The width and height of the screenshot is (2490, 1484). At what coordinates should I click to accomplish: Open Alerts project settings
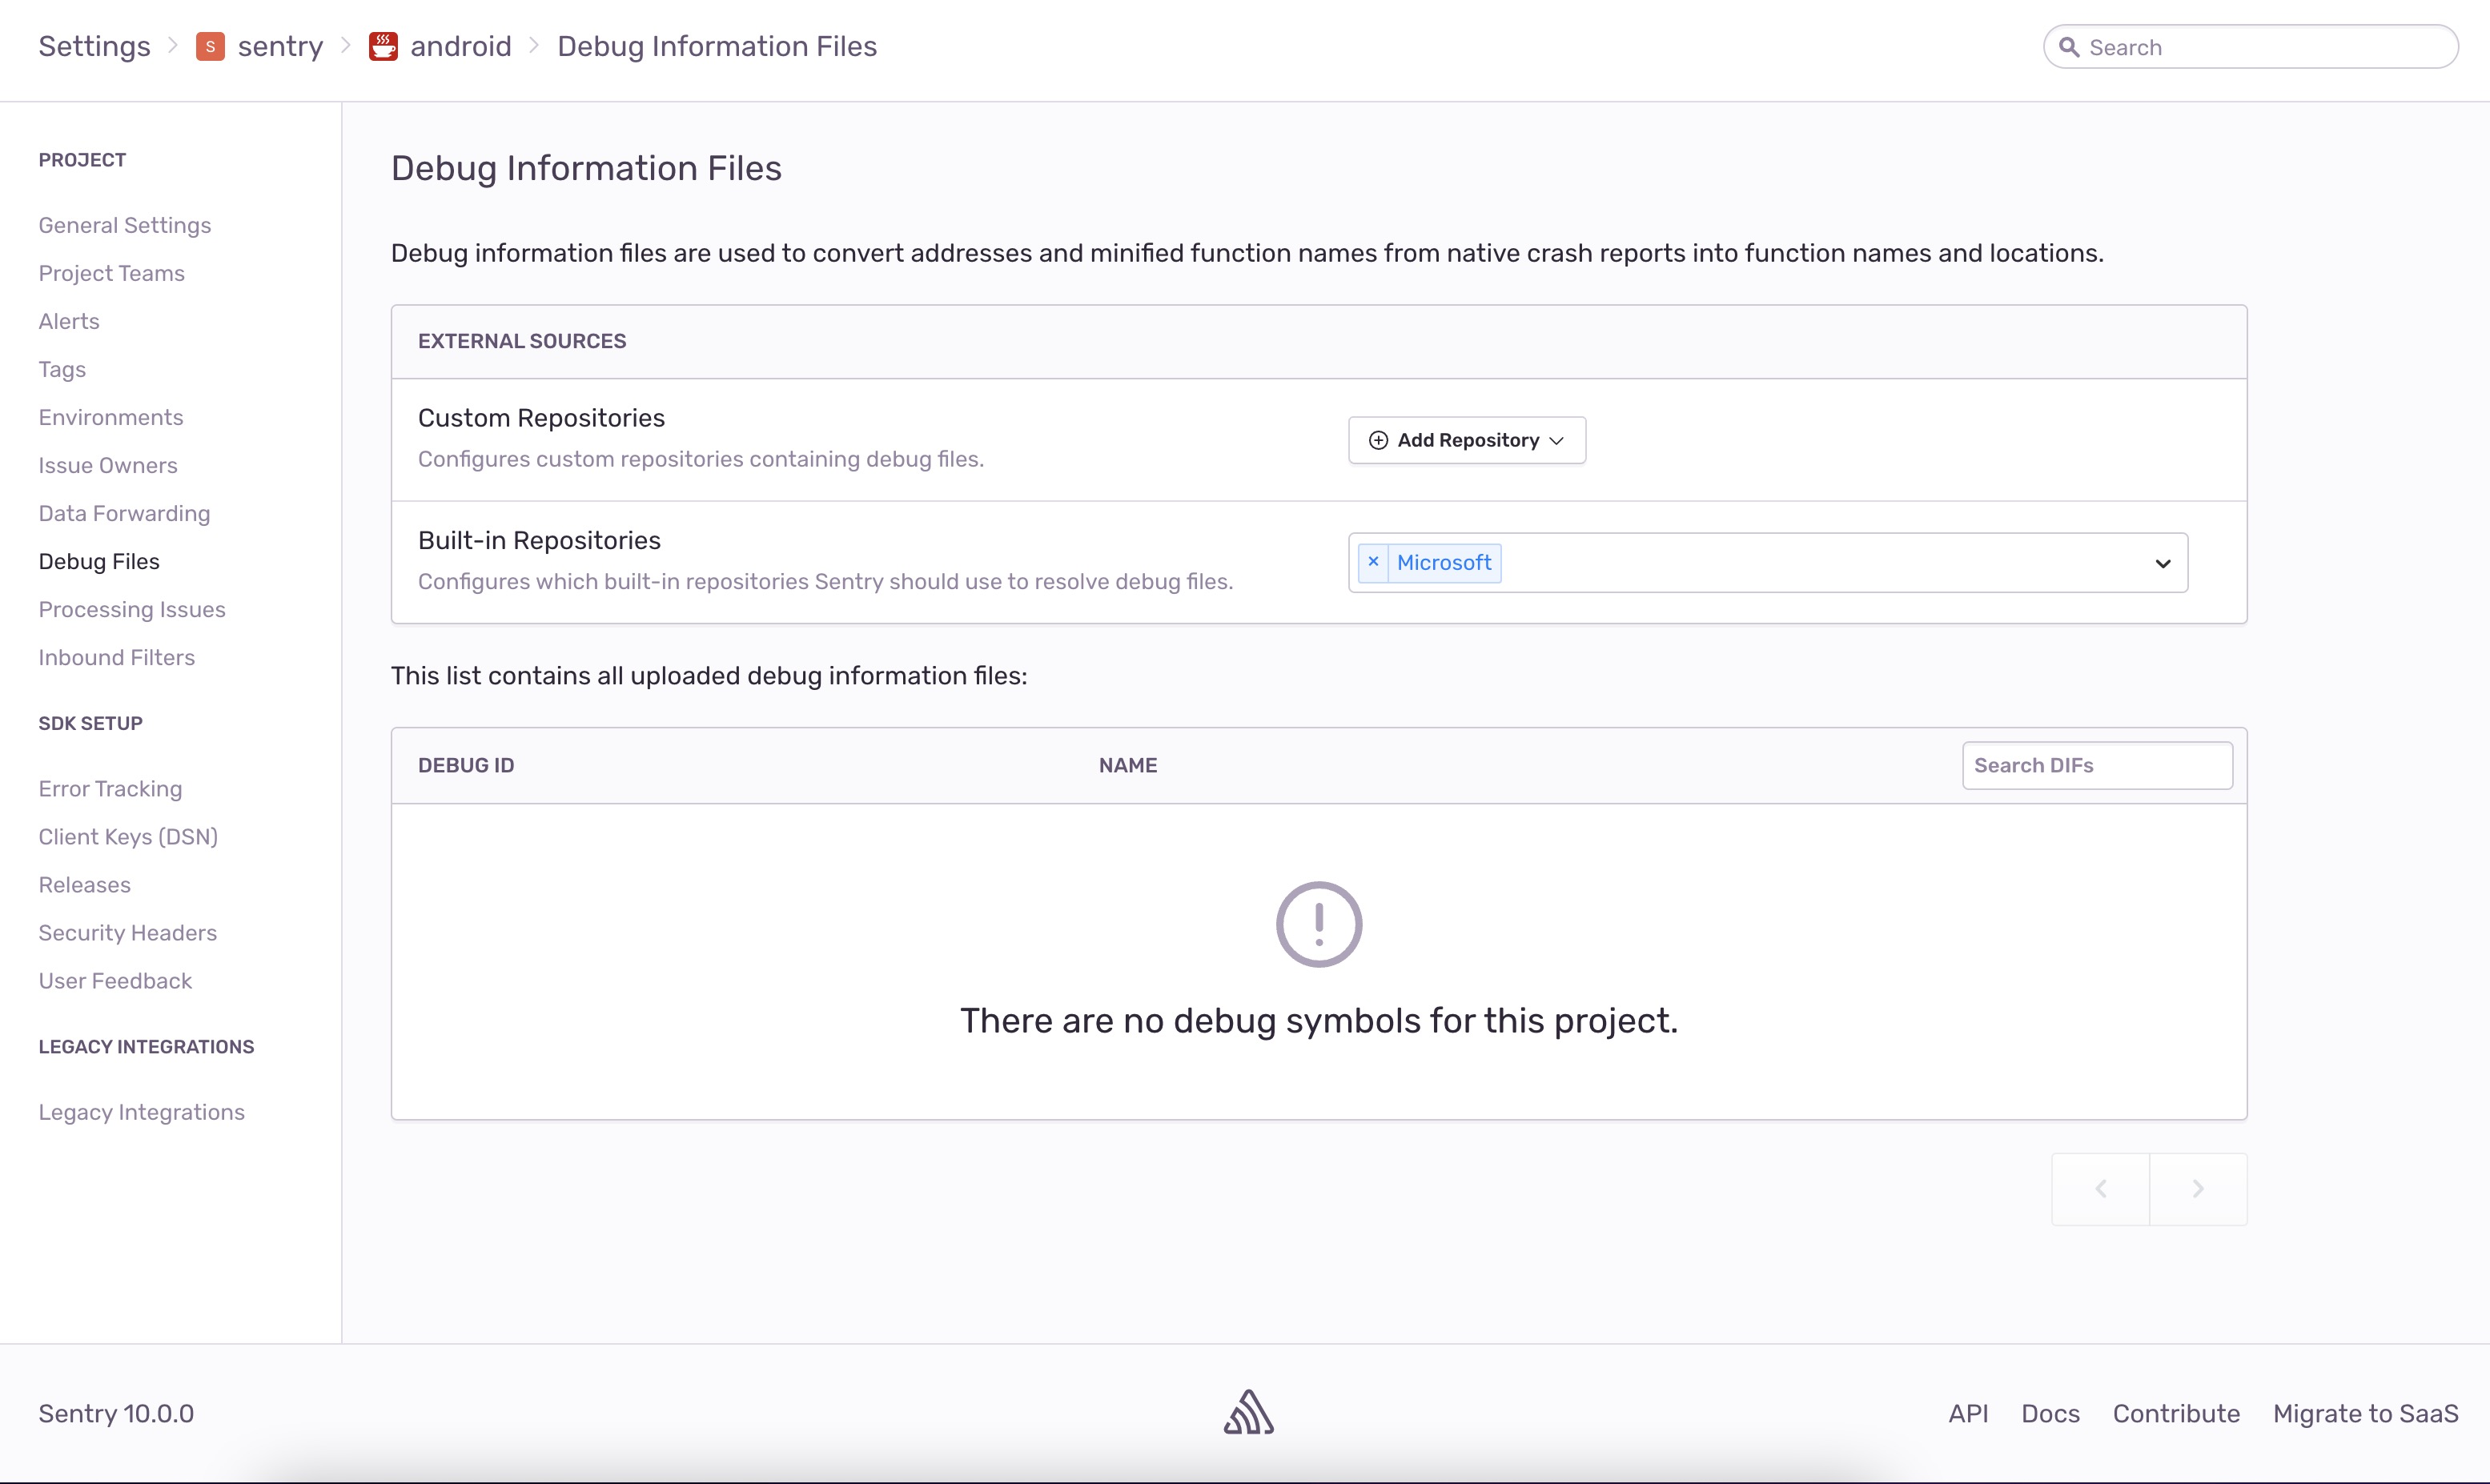68,321
